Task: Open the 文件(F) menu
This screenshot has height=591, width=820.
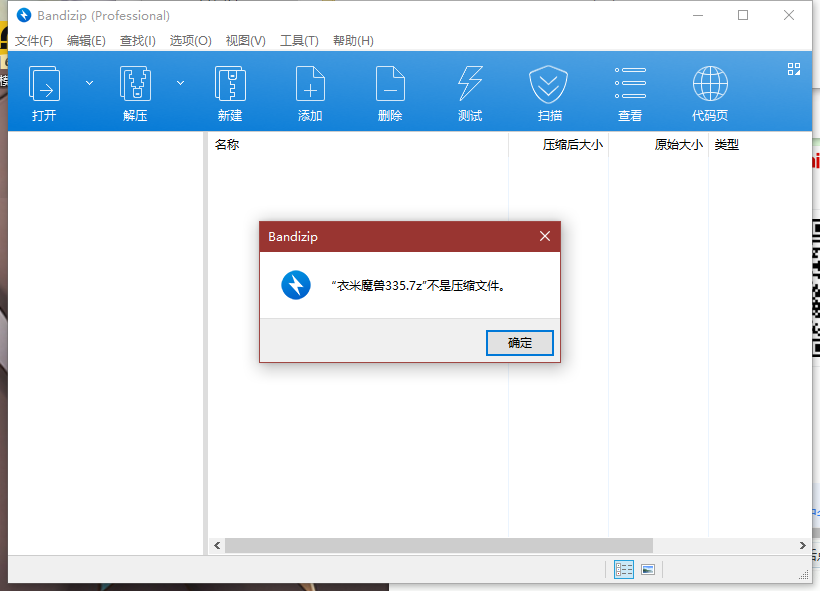Action: point(33,41)
